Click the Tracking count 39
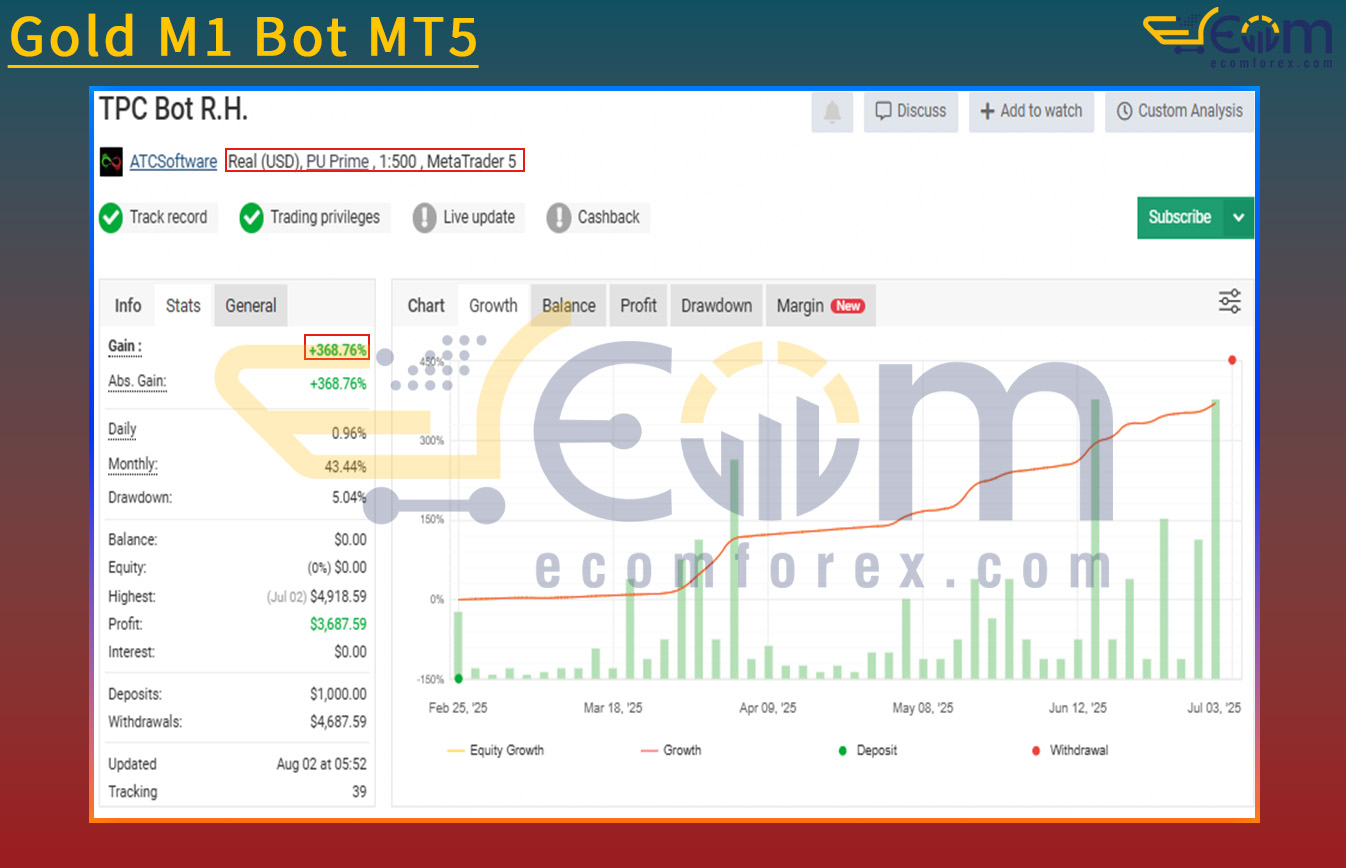Screen dimensions: 1346x868 358,792
